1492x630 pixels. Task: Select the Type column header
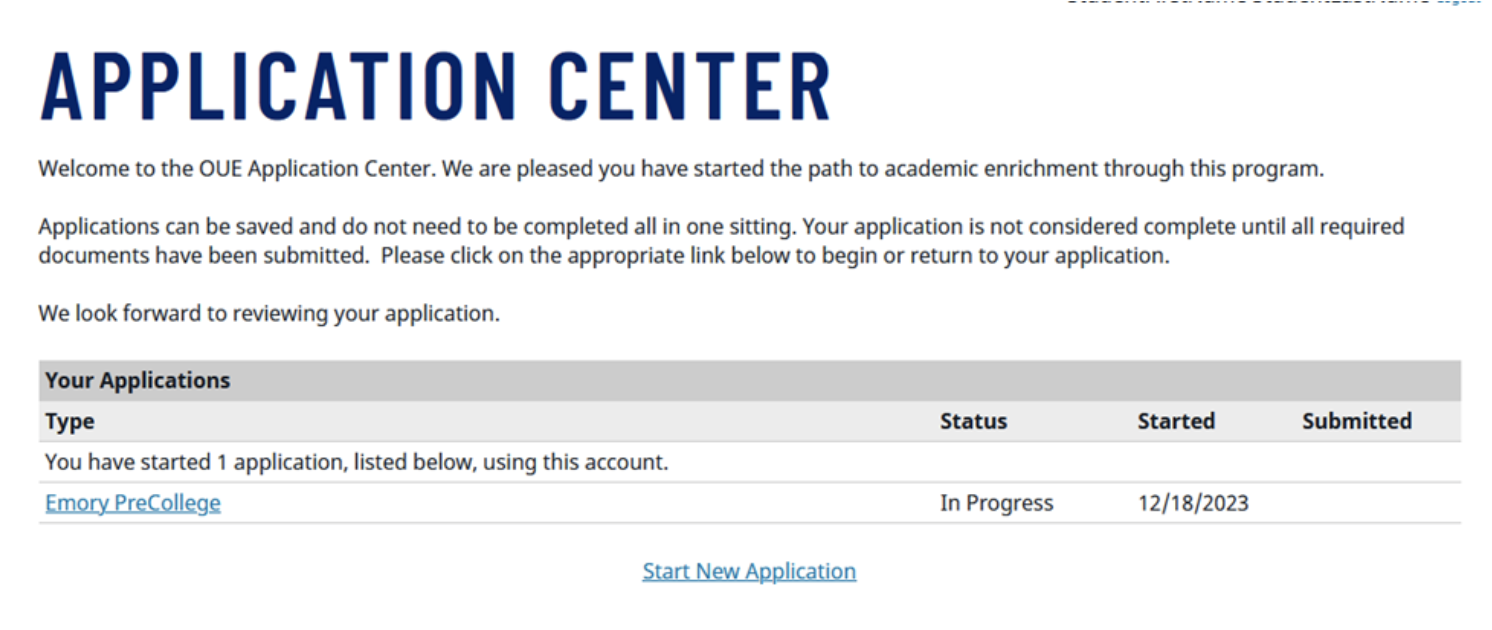click(70, 422)
